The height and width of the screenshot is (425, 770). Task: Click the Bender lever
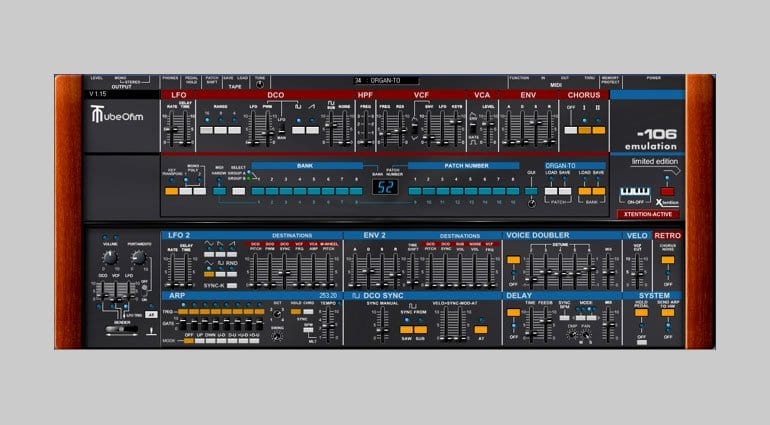tap(121, 329)
